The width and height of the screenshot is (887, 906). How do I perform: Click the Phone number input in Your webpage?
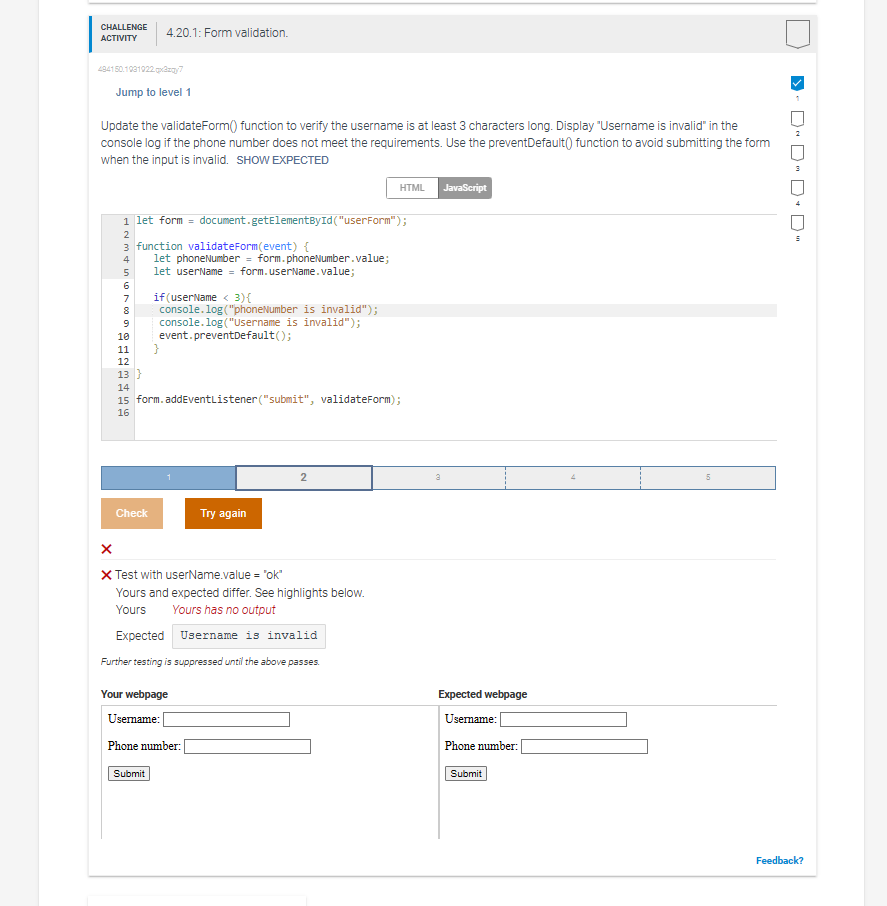246,745
